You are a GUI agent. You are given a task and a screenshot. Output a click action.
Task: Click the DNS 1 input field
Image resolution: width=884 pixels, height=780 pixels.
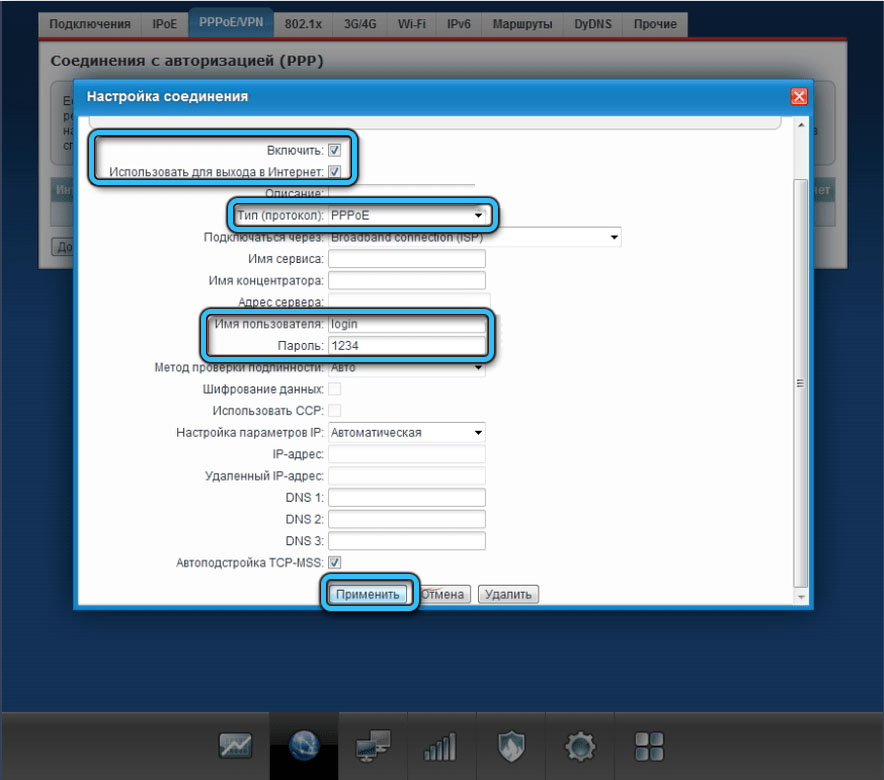click(x=406, y=497)
